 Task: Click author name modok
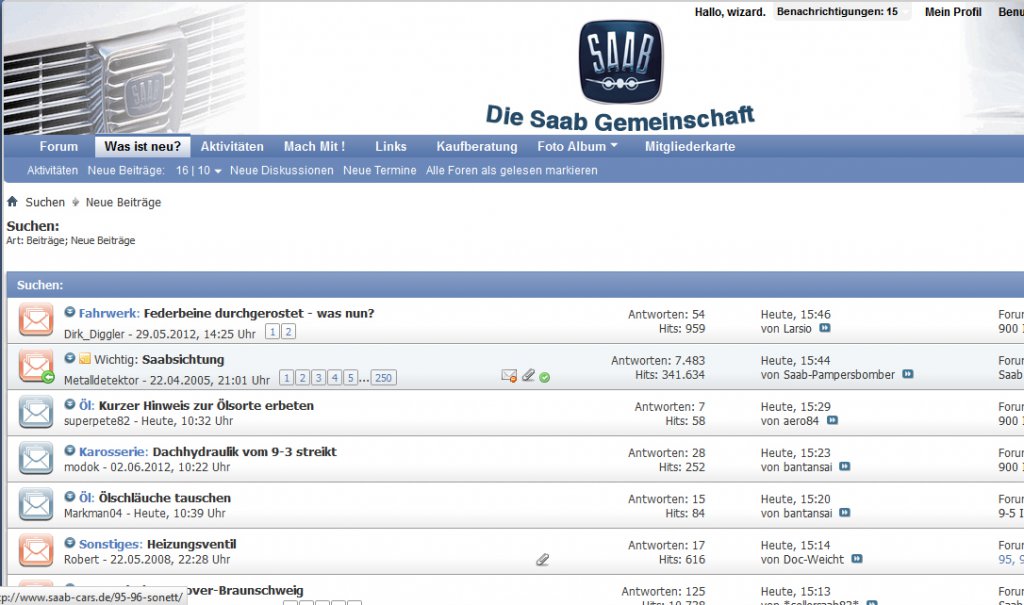(82, 466)
